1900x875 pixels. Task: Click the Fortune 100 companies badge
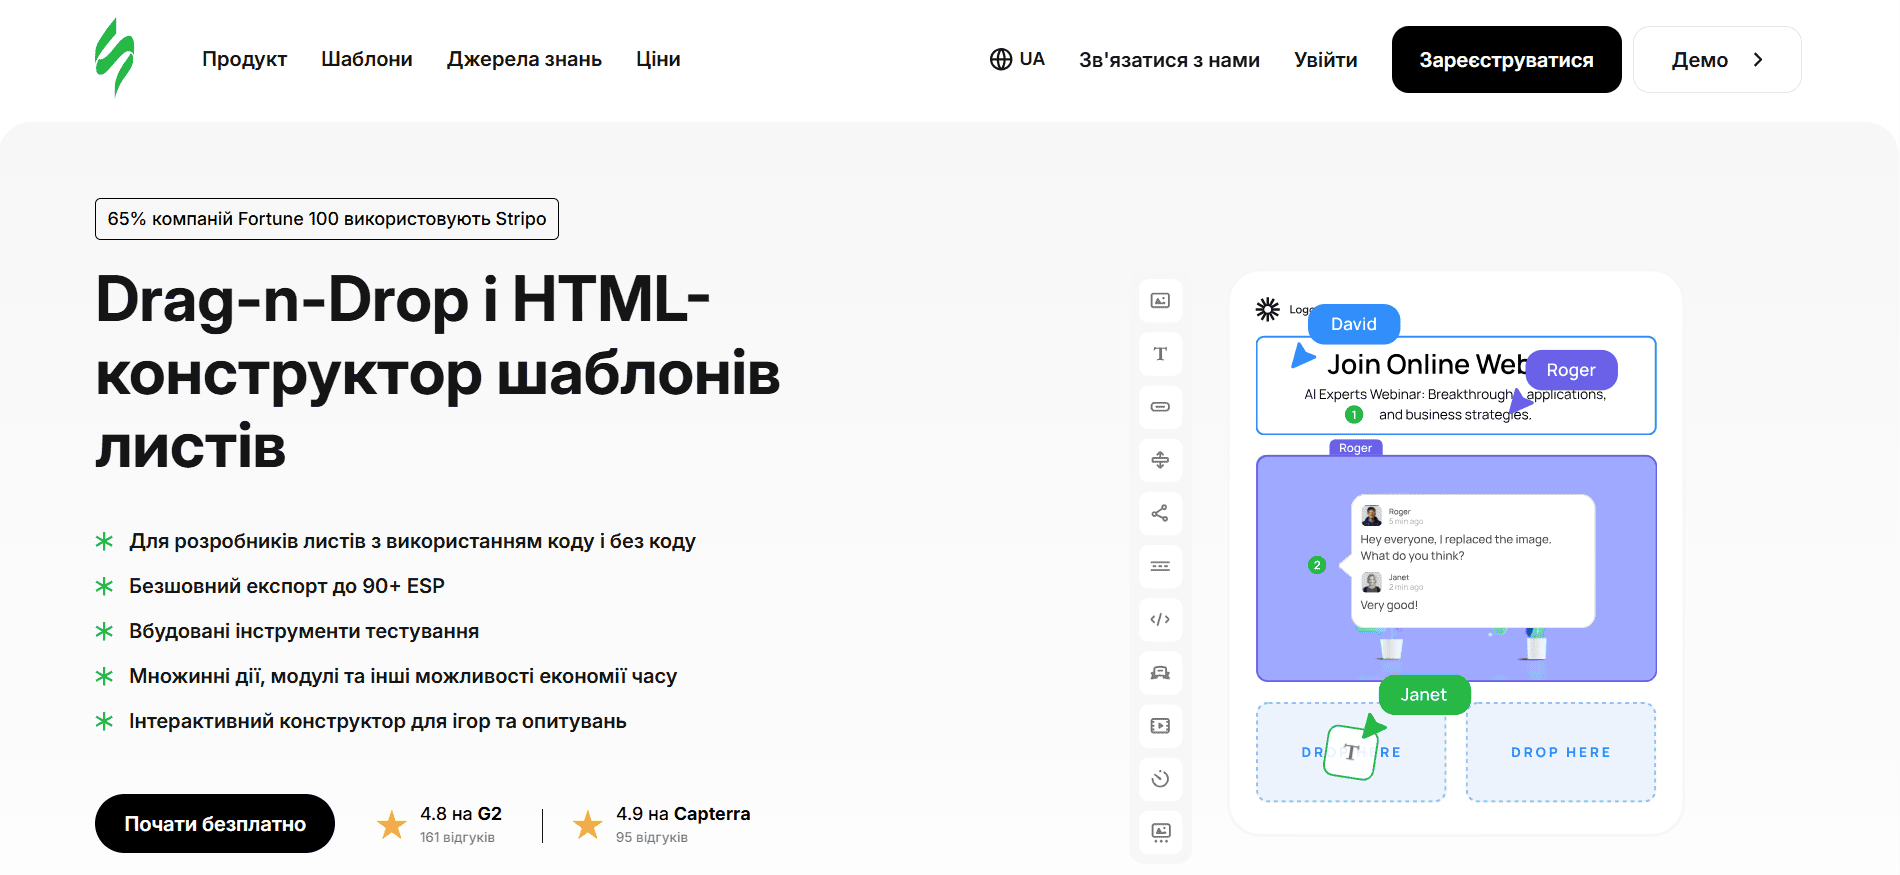click(x=327, y=219)
